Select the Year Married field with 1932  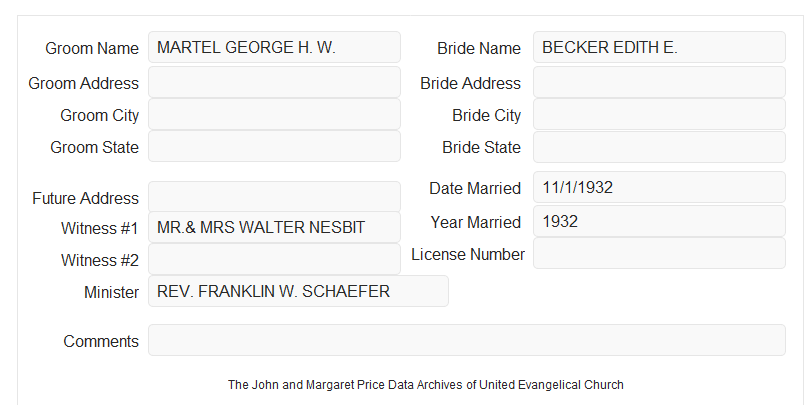pos(659,221)
